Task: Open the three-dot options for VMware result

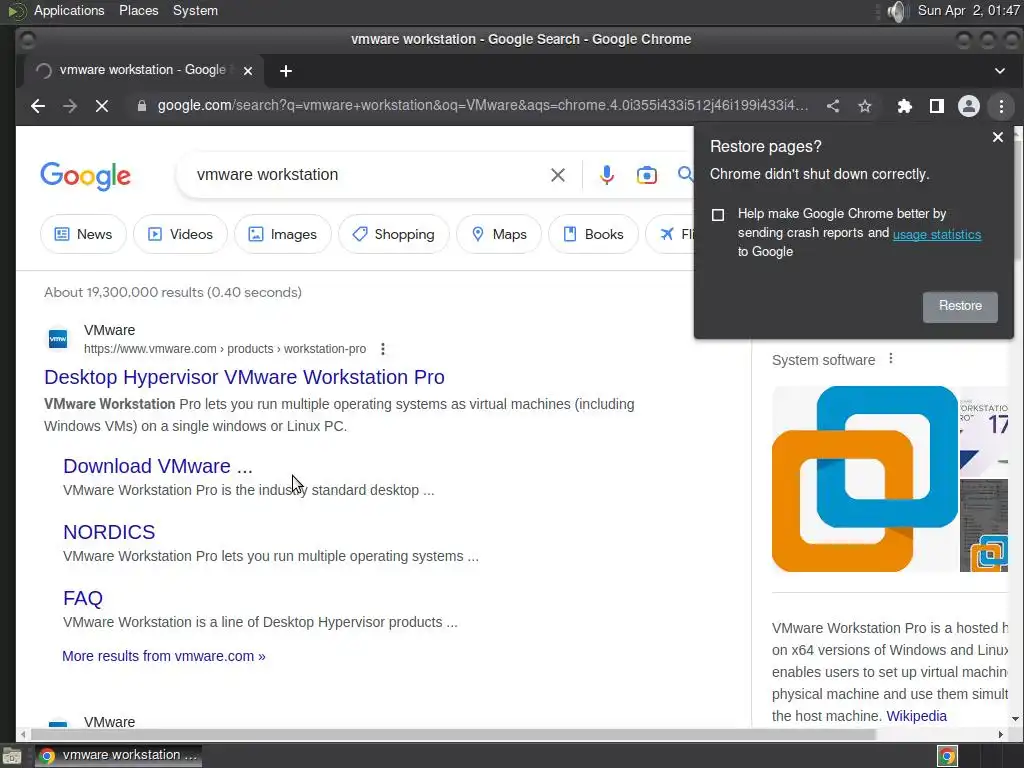Action: tap(383, 349)
